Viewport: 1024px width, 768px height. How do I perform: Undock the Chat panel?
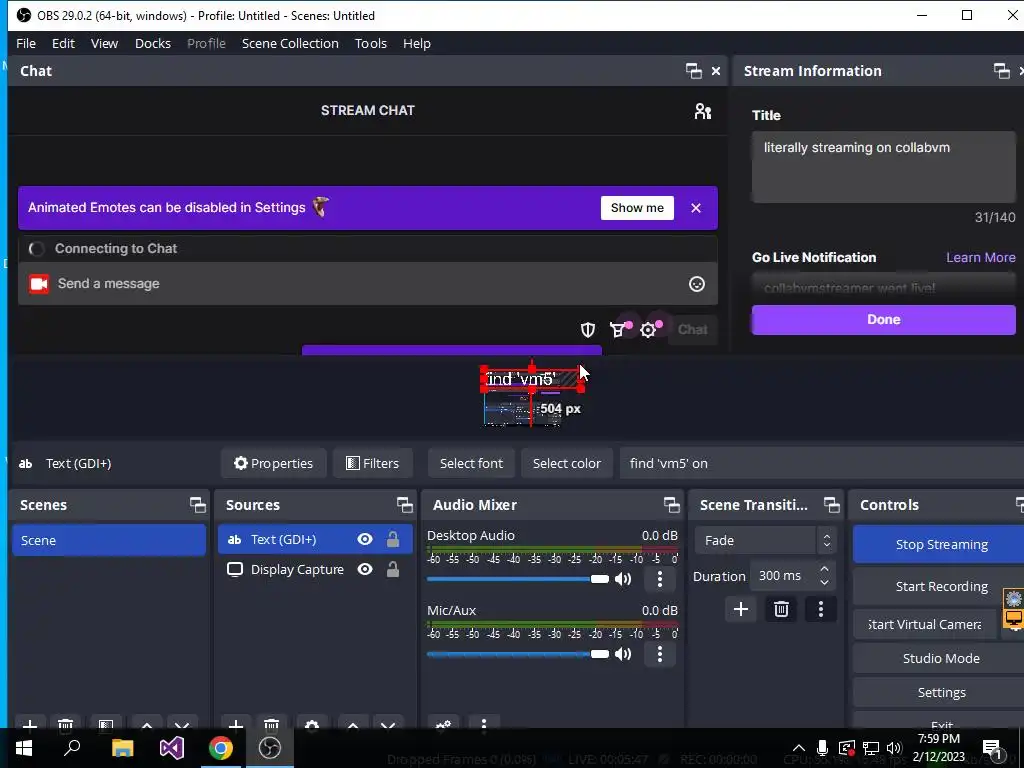pos(694,71)
